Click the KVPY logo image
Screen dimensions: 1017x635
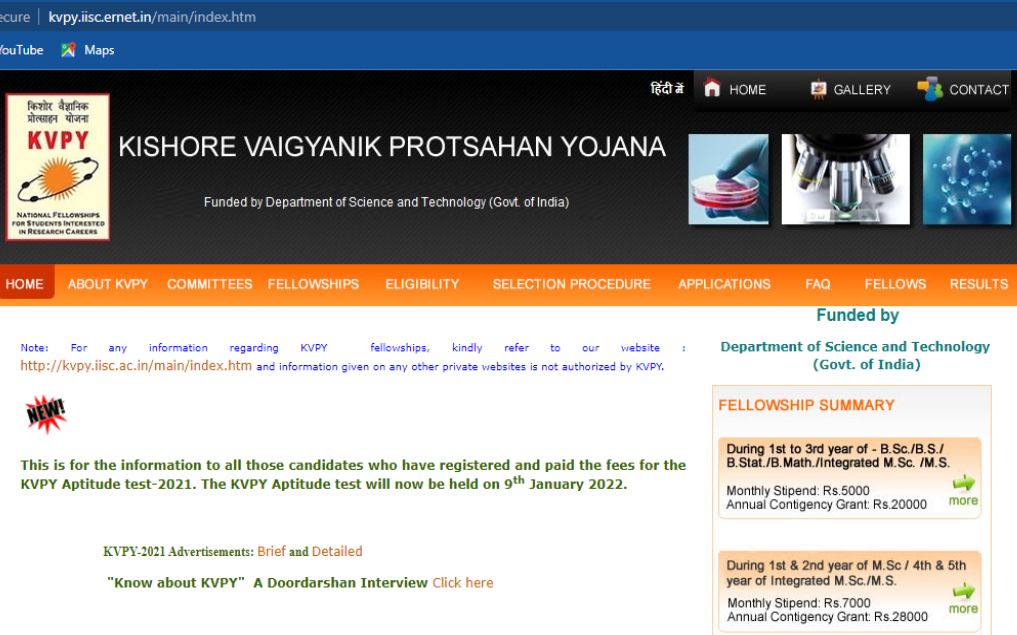pos(58,167)
